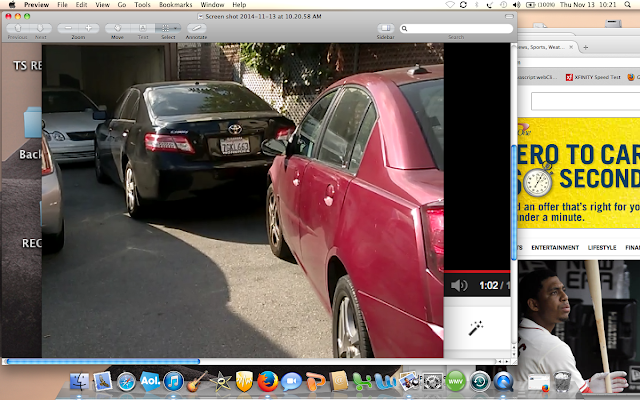
Task: Open Finder from the Dock
Action: (80, 382)
